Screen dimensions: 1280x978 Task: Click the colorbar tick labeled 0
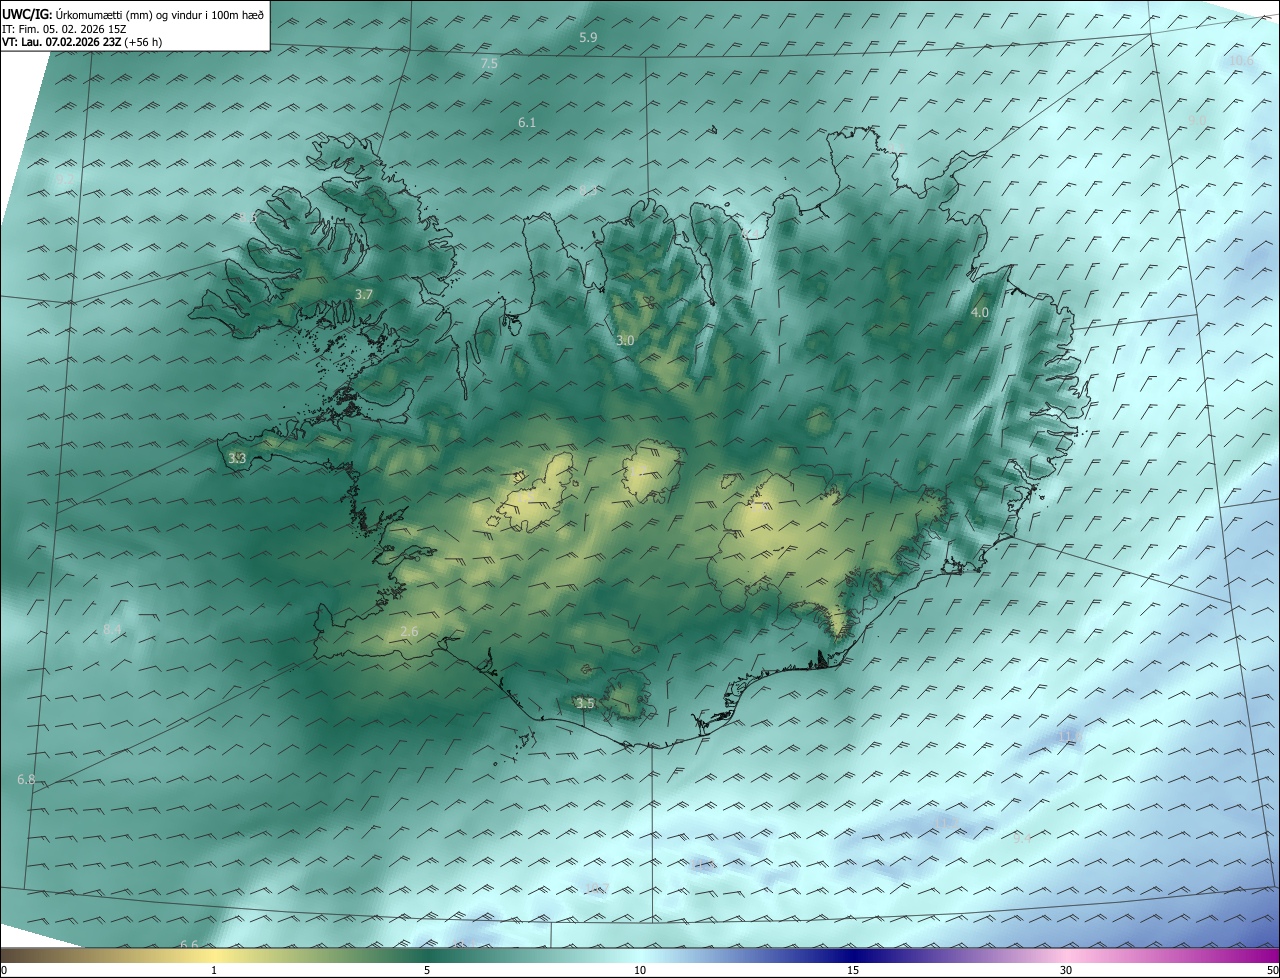pos(4,970)
